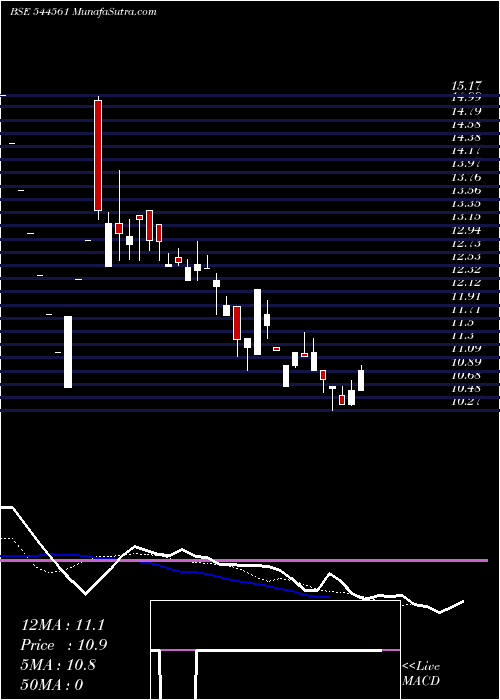Click the 15.17 price label

466,85
